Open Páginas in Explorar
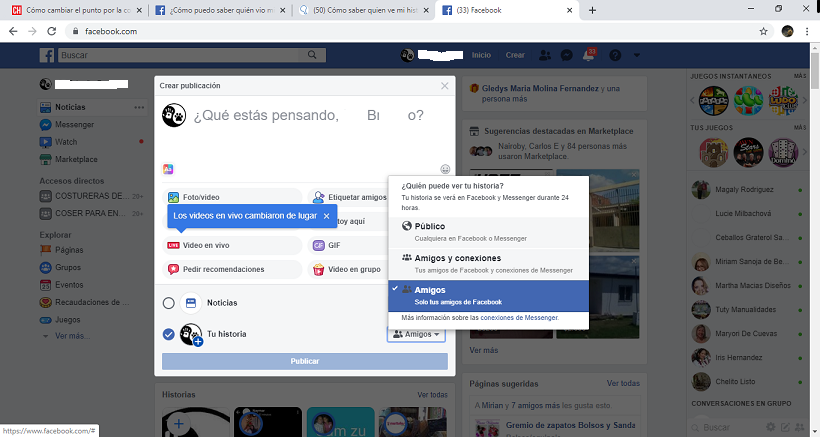Image resolution: width=820 pixels, height=437 pixels. click(69, 250)
